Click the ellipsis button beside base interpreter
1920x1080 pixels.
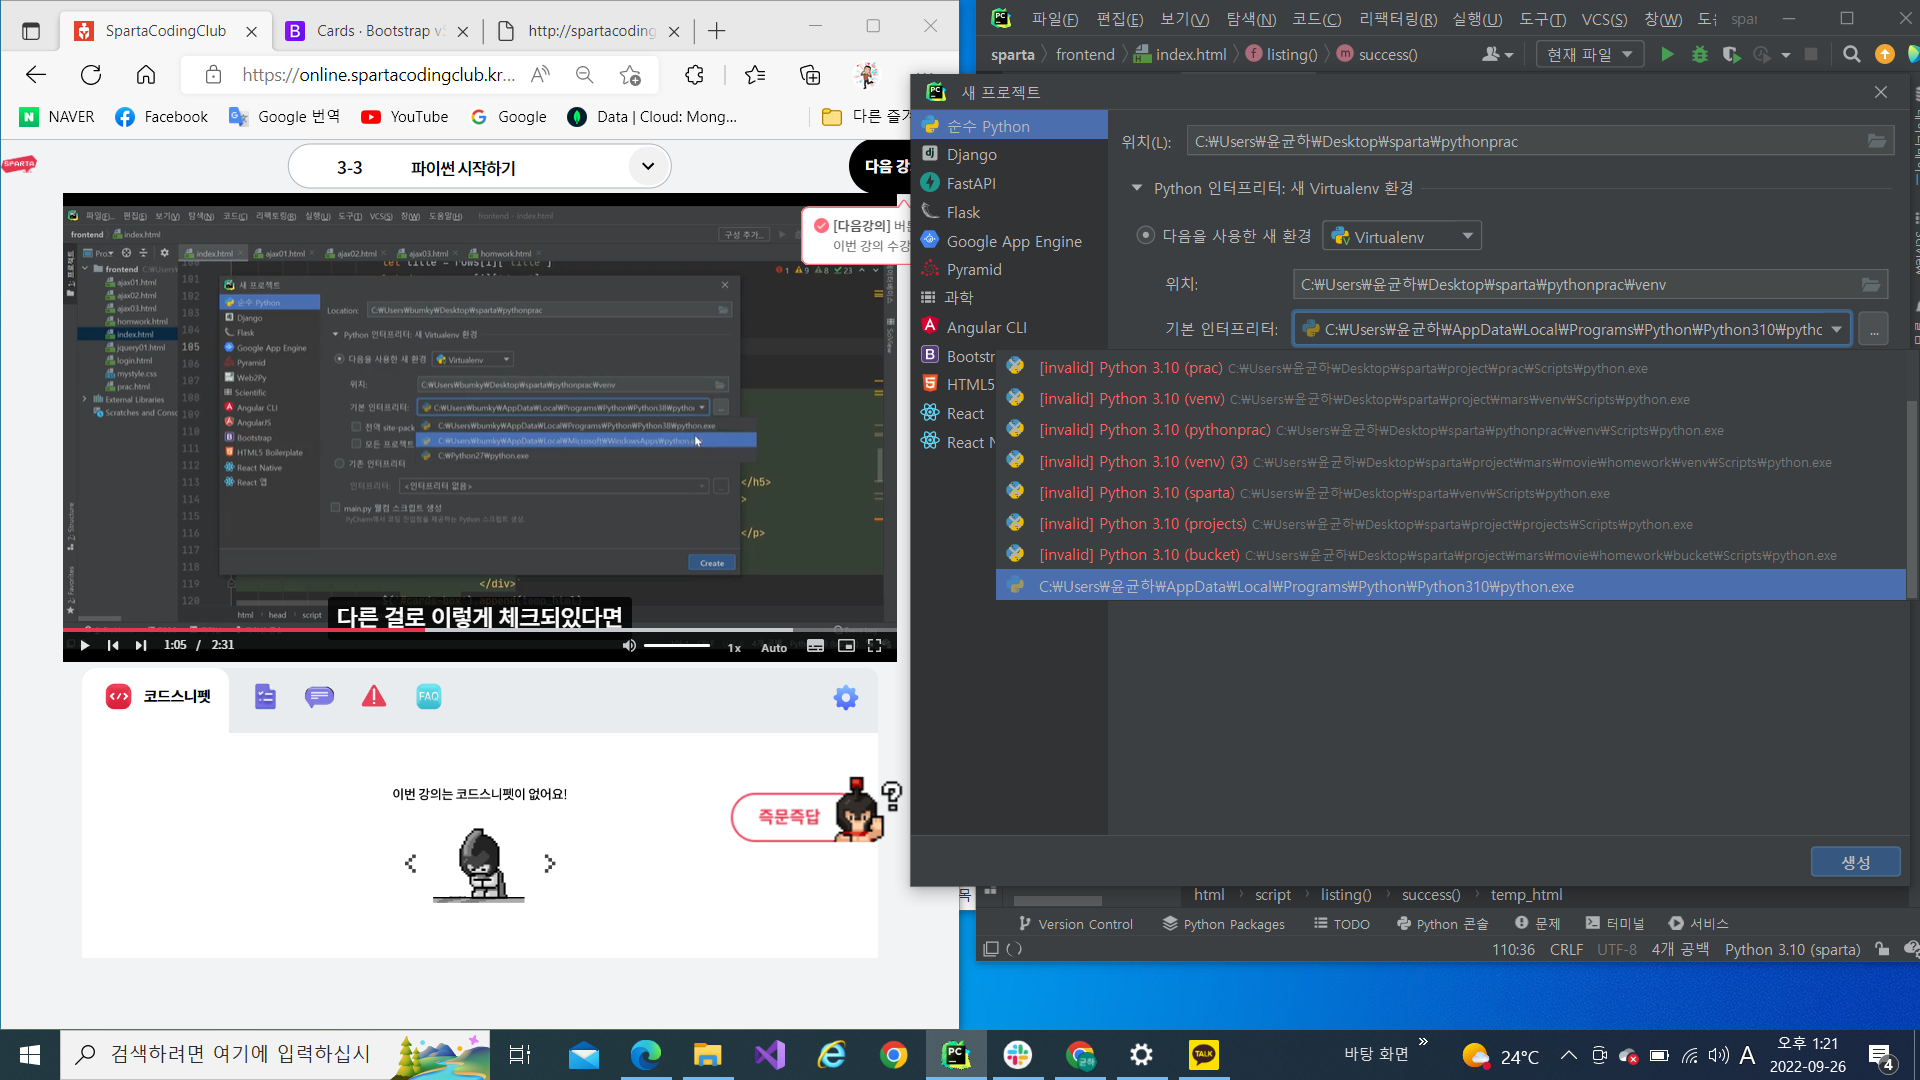click(x=1874, y=329)
